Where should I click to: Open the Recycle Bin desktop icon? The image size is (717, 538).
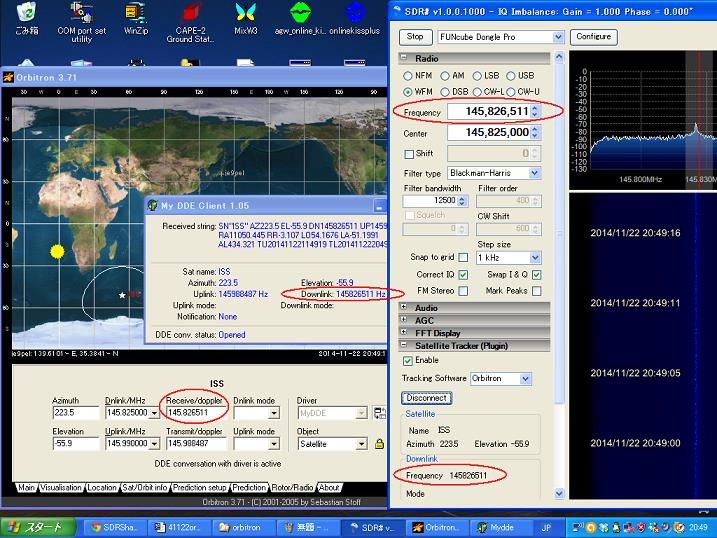click(27, 18)
